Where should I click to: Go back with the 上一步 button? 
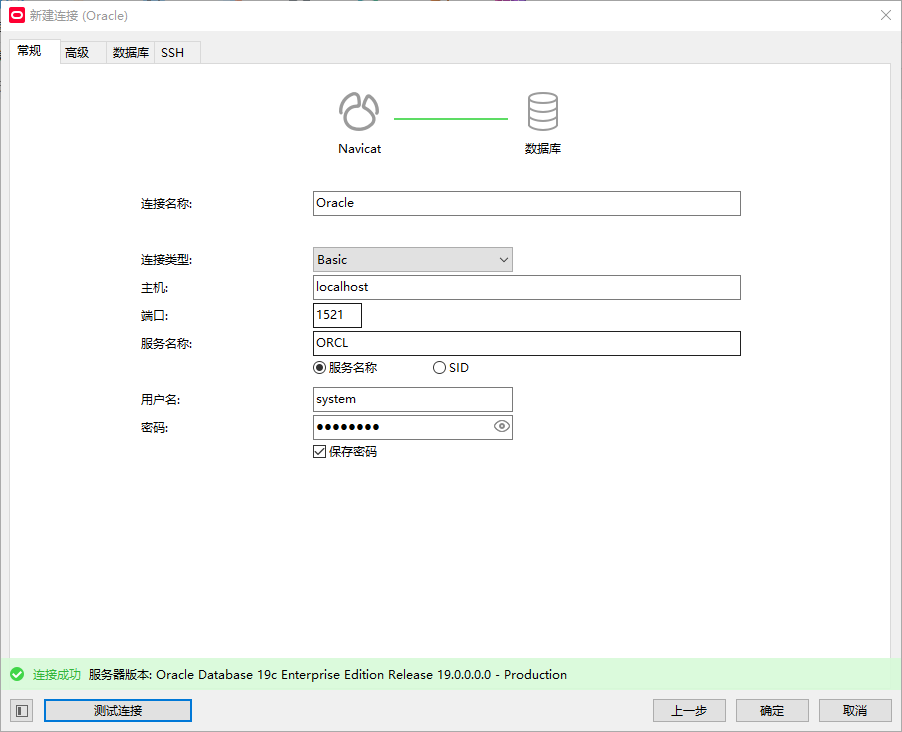[689, 711]
